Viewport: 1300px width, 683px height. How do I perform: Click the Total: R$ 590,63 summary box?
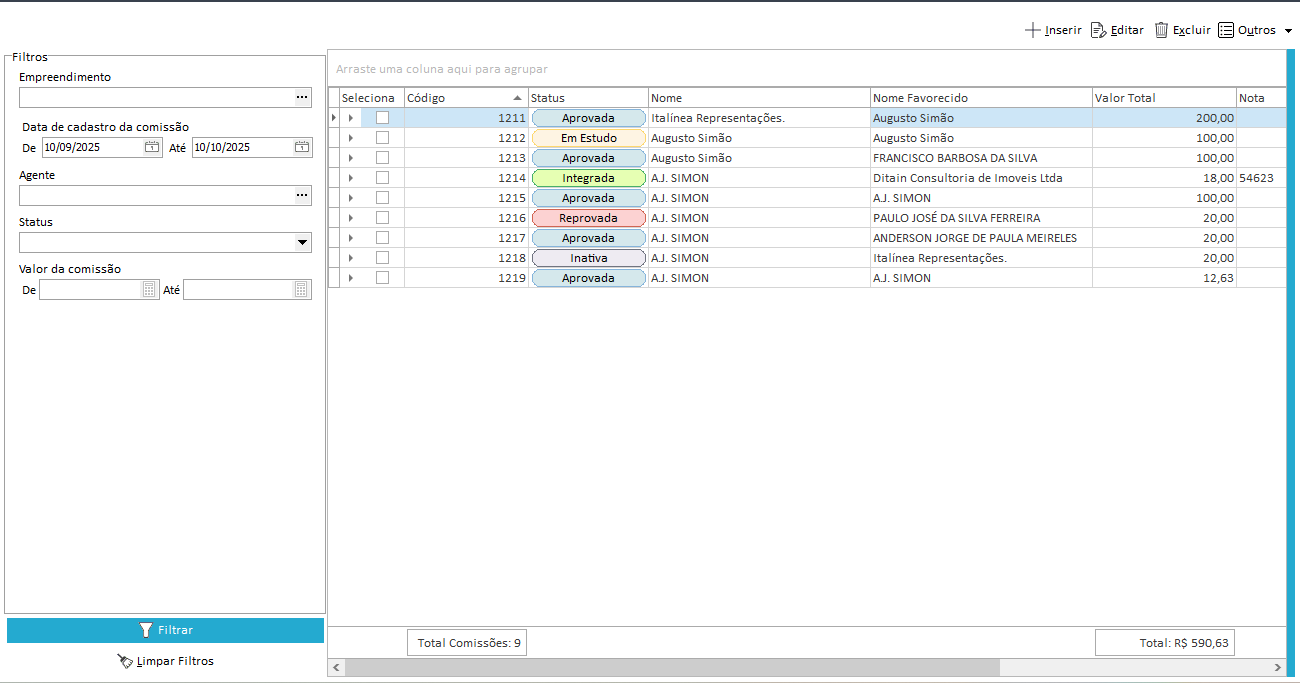pos(1165,643)
